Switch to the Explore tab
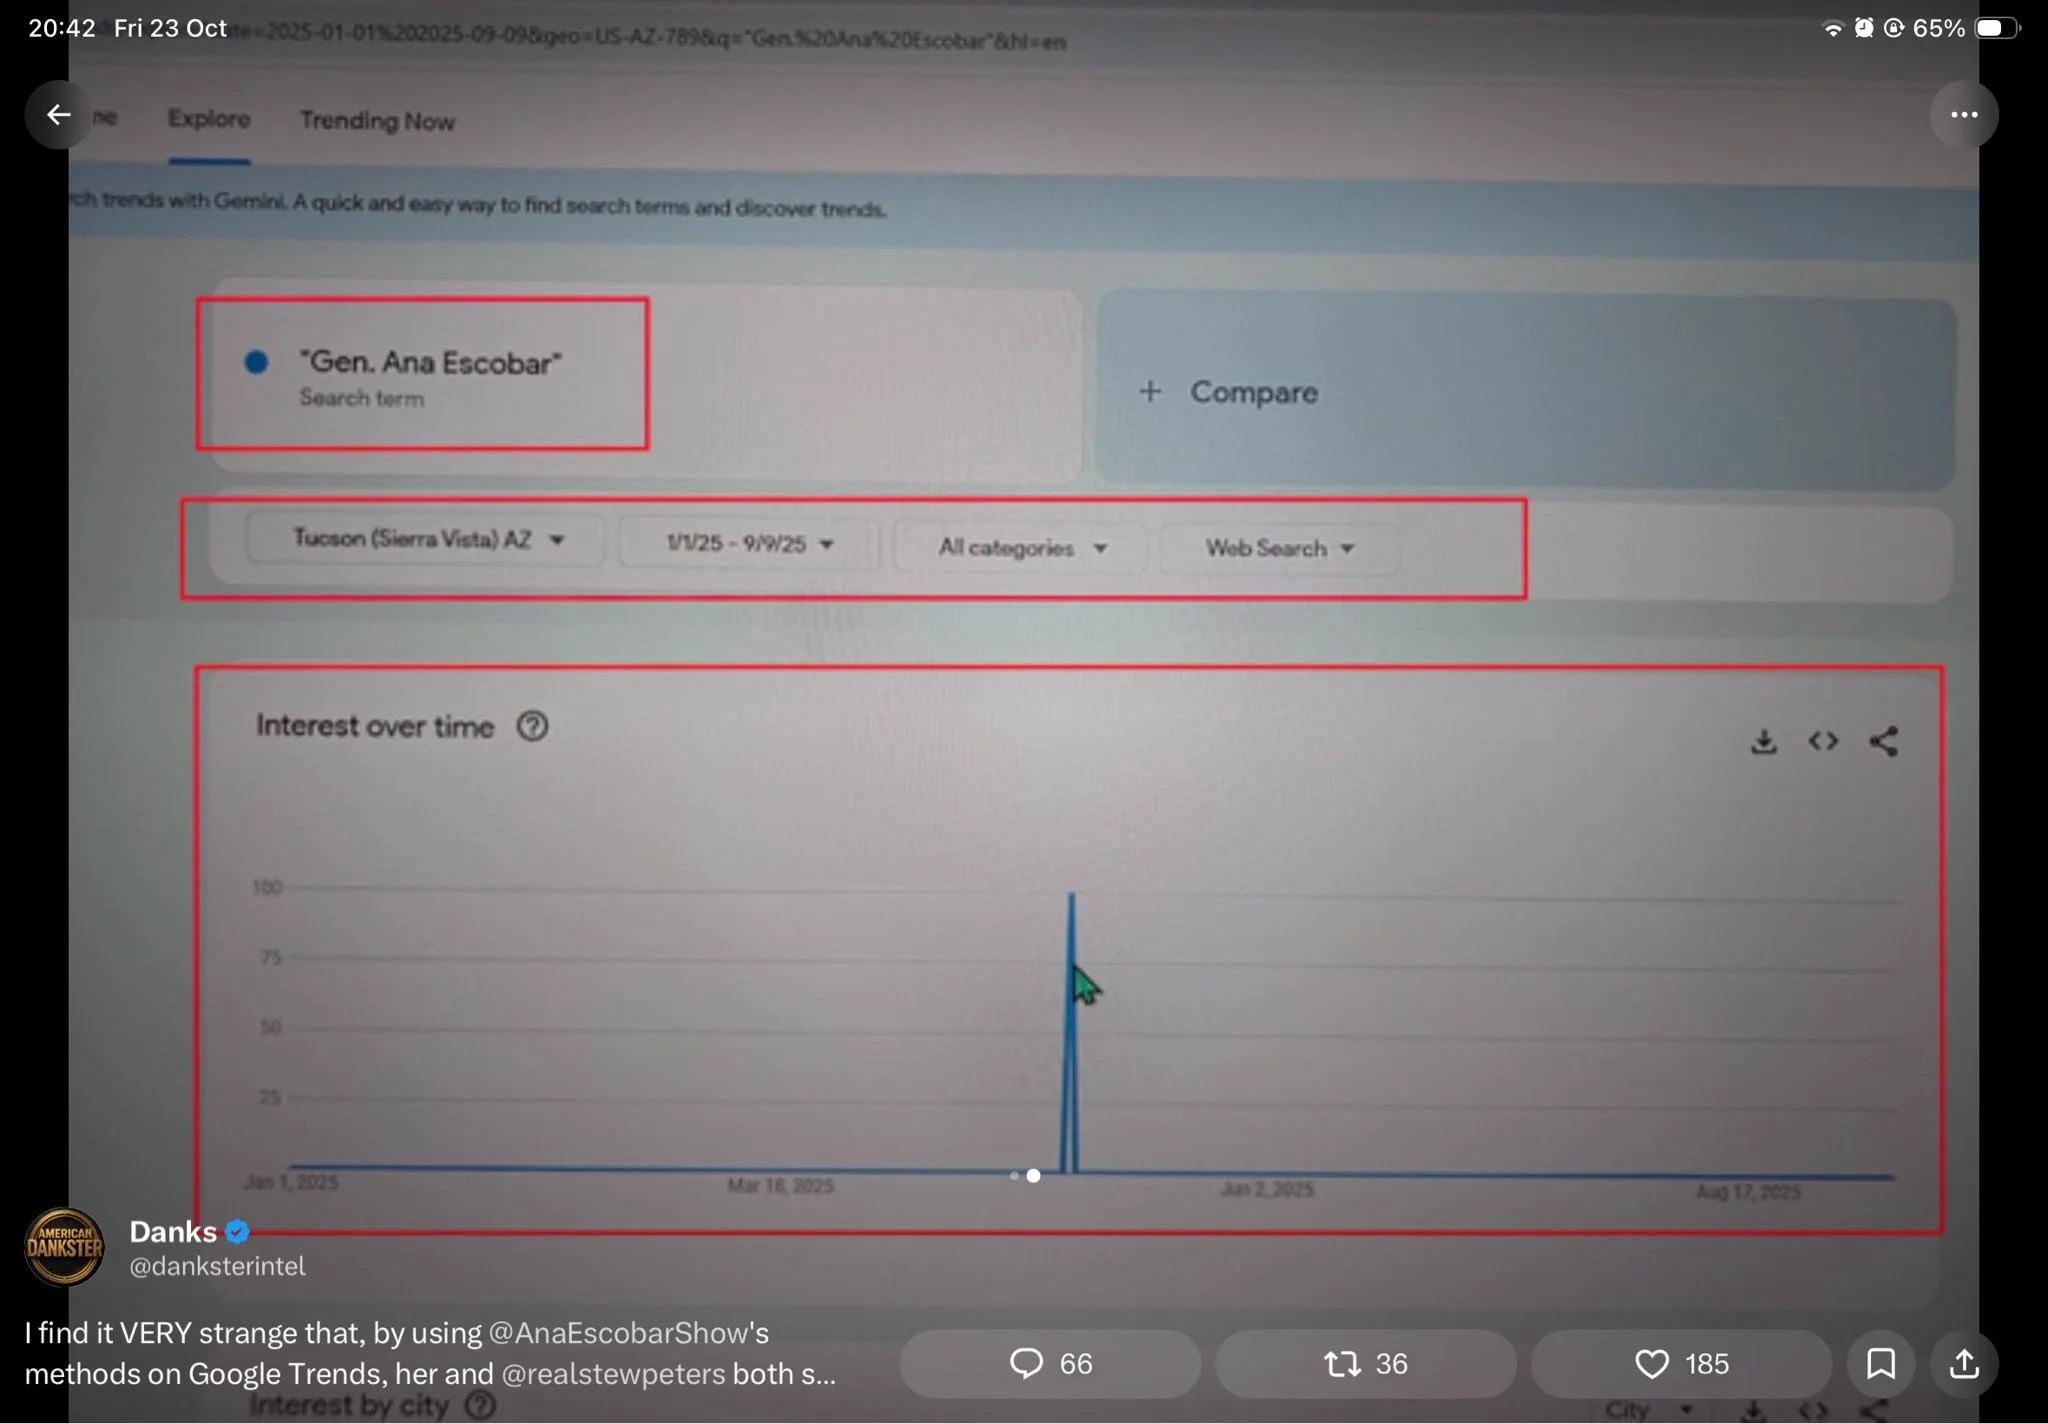The image size is (2048, 1424). click(209, 119)
